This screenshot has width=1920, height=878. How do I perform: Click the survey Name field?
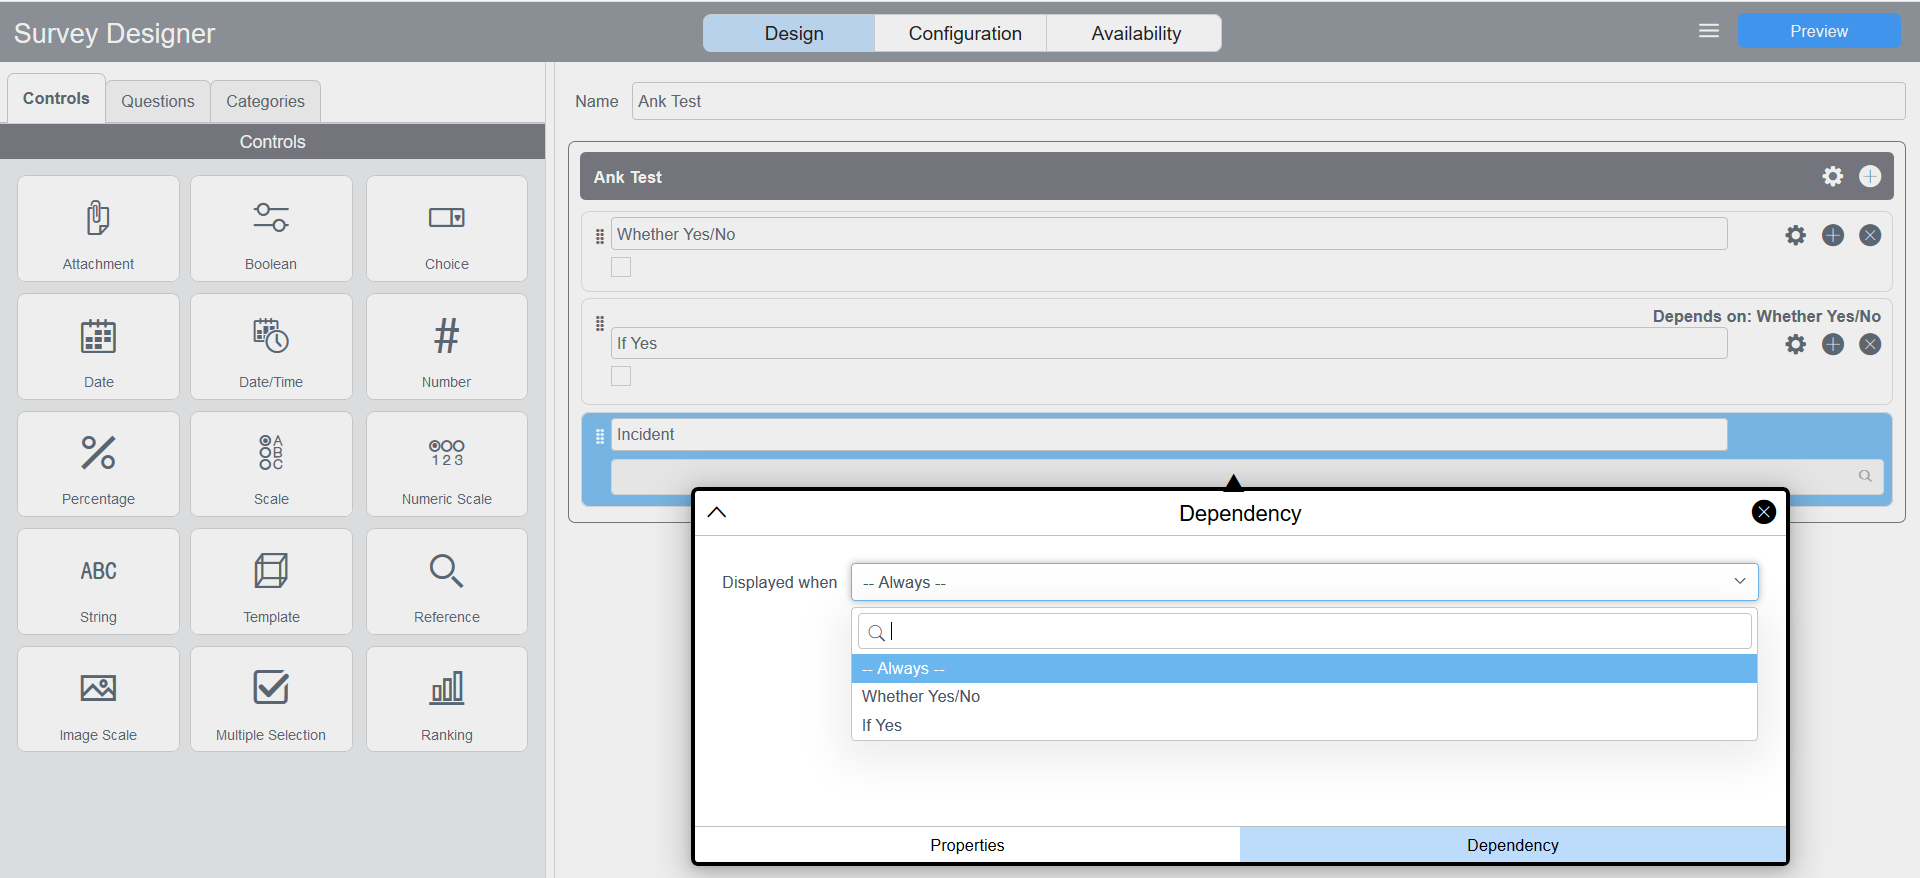[x=1268, y=101]
